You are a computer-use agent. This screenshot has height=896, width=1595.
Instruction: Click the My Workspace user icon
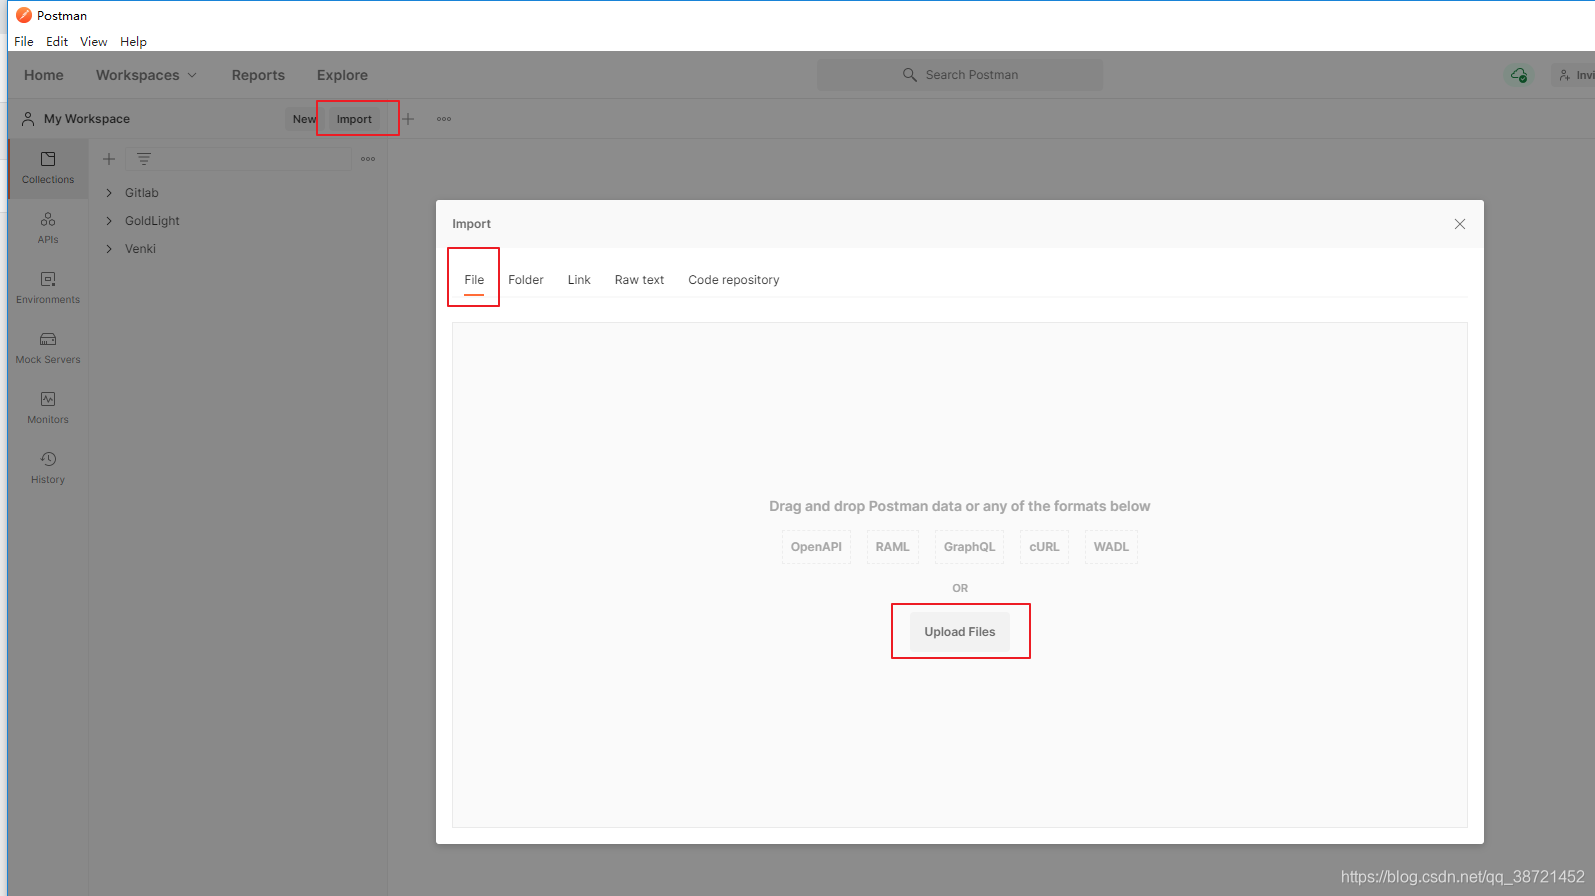28,118
